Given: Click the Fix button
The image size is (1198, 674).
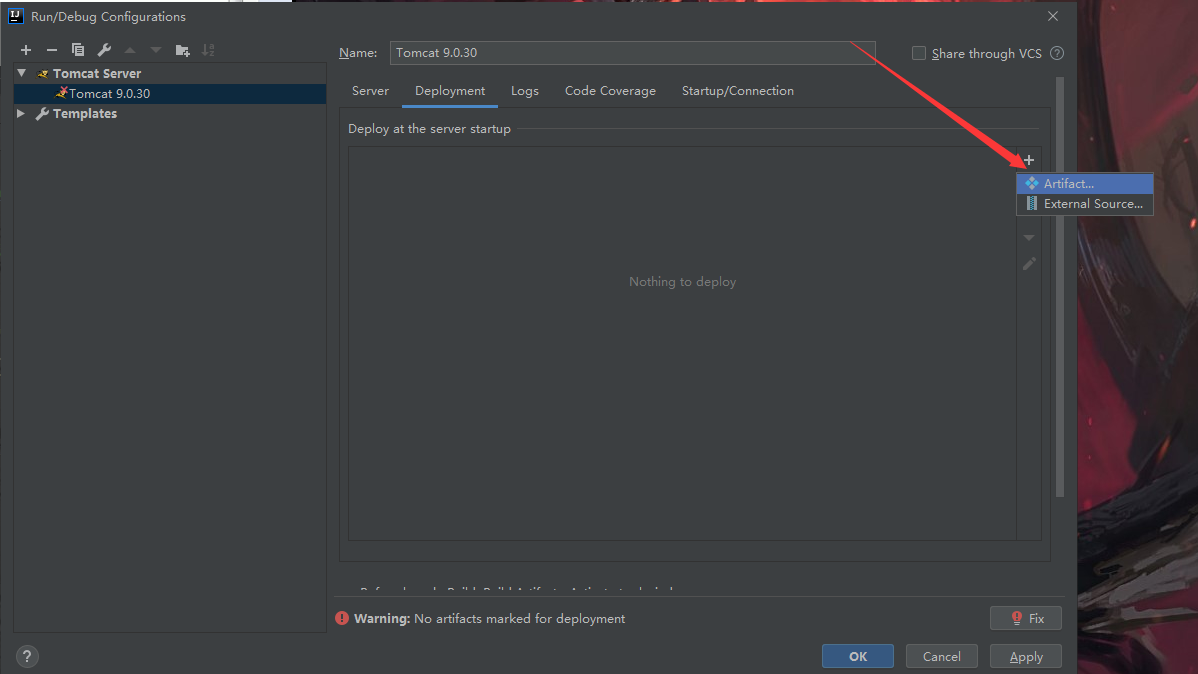Looking at the screenshot, I should [x=1025, y=618].
